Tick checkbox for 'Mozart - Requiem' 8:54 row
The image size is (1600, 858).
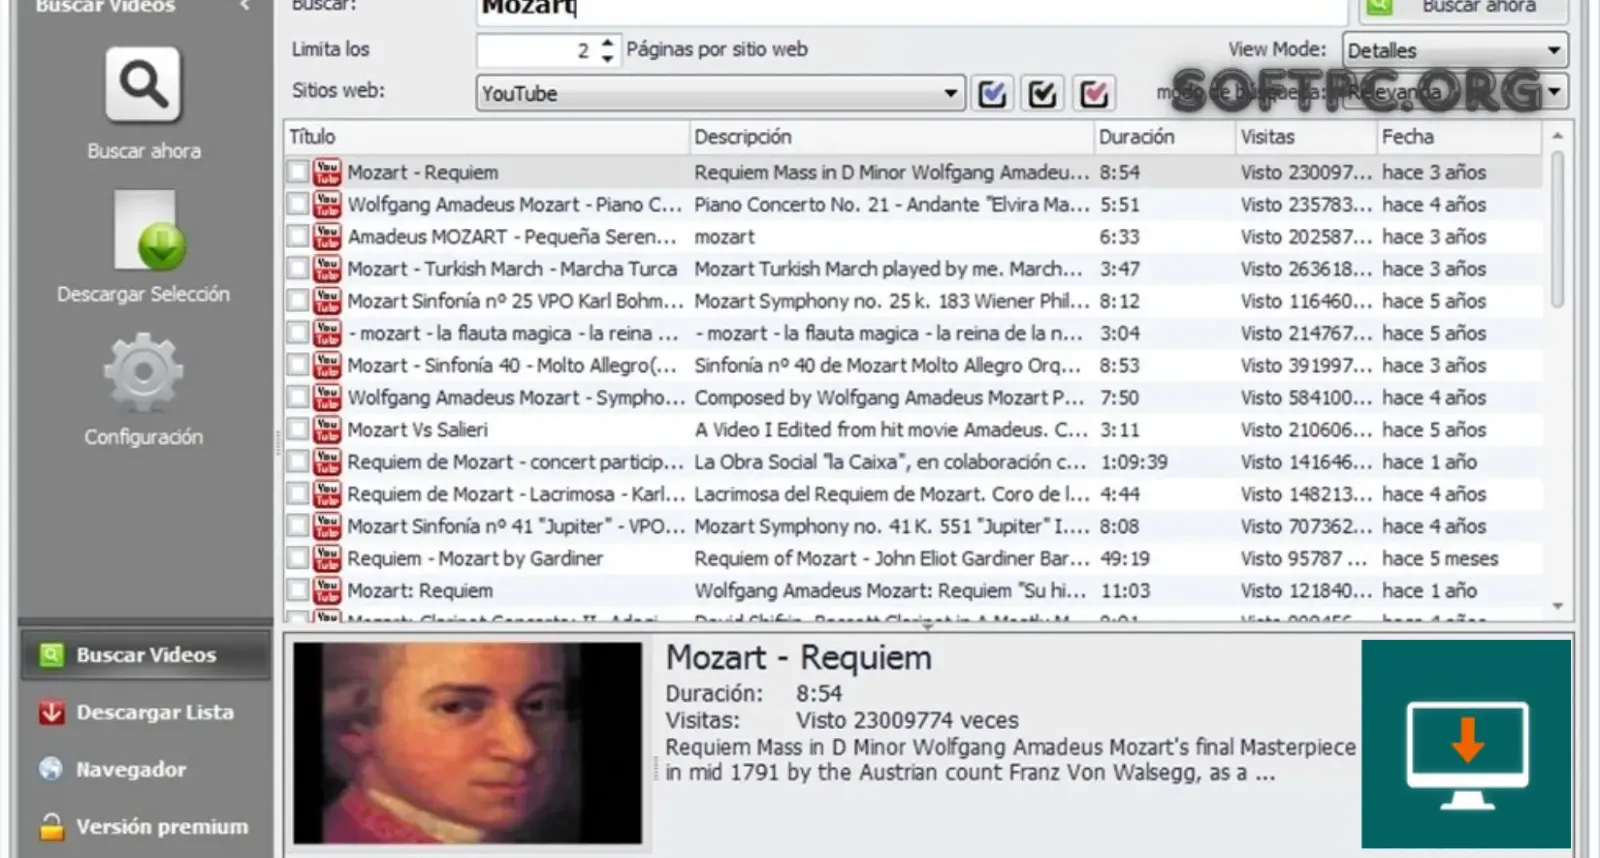pyautogui.click(x=297, y=172)
